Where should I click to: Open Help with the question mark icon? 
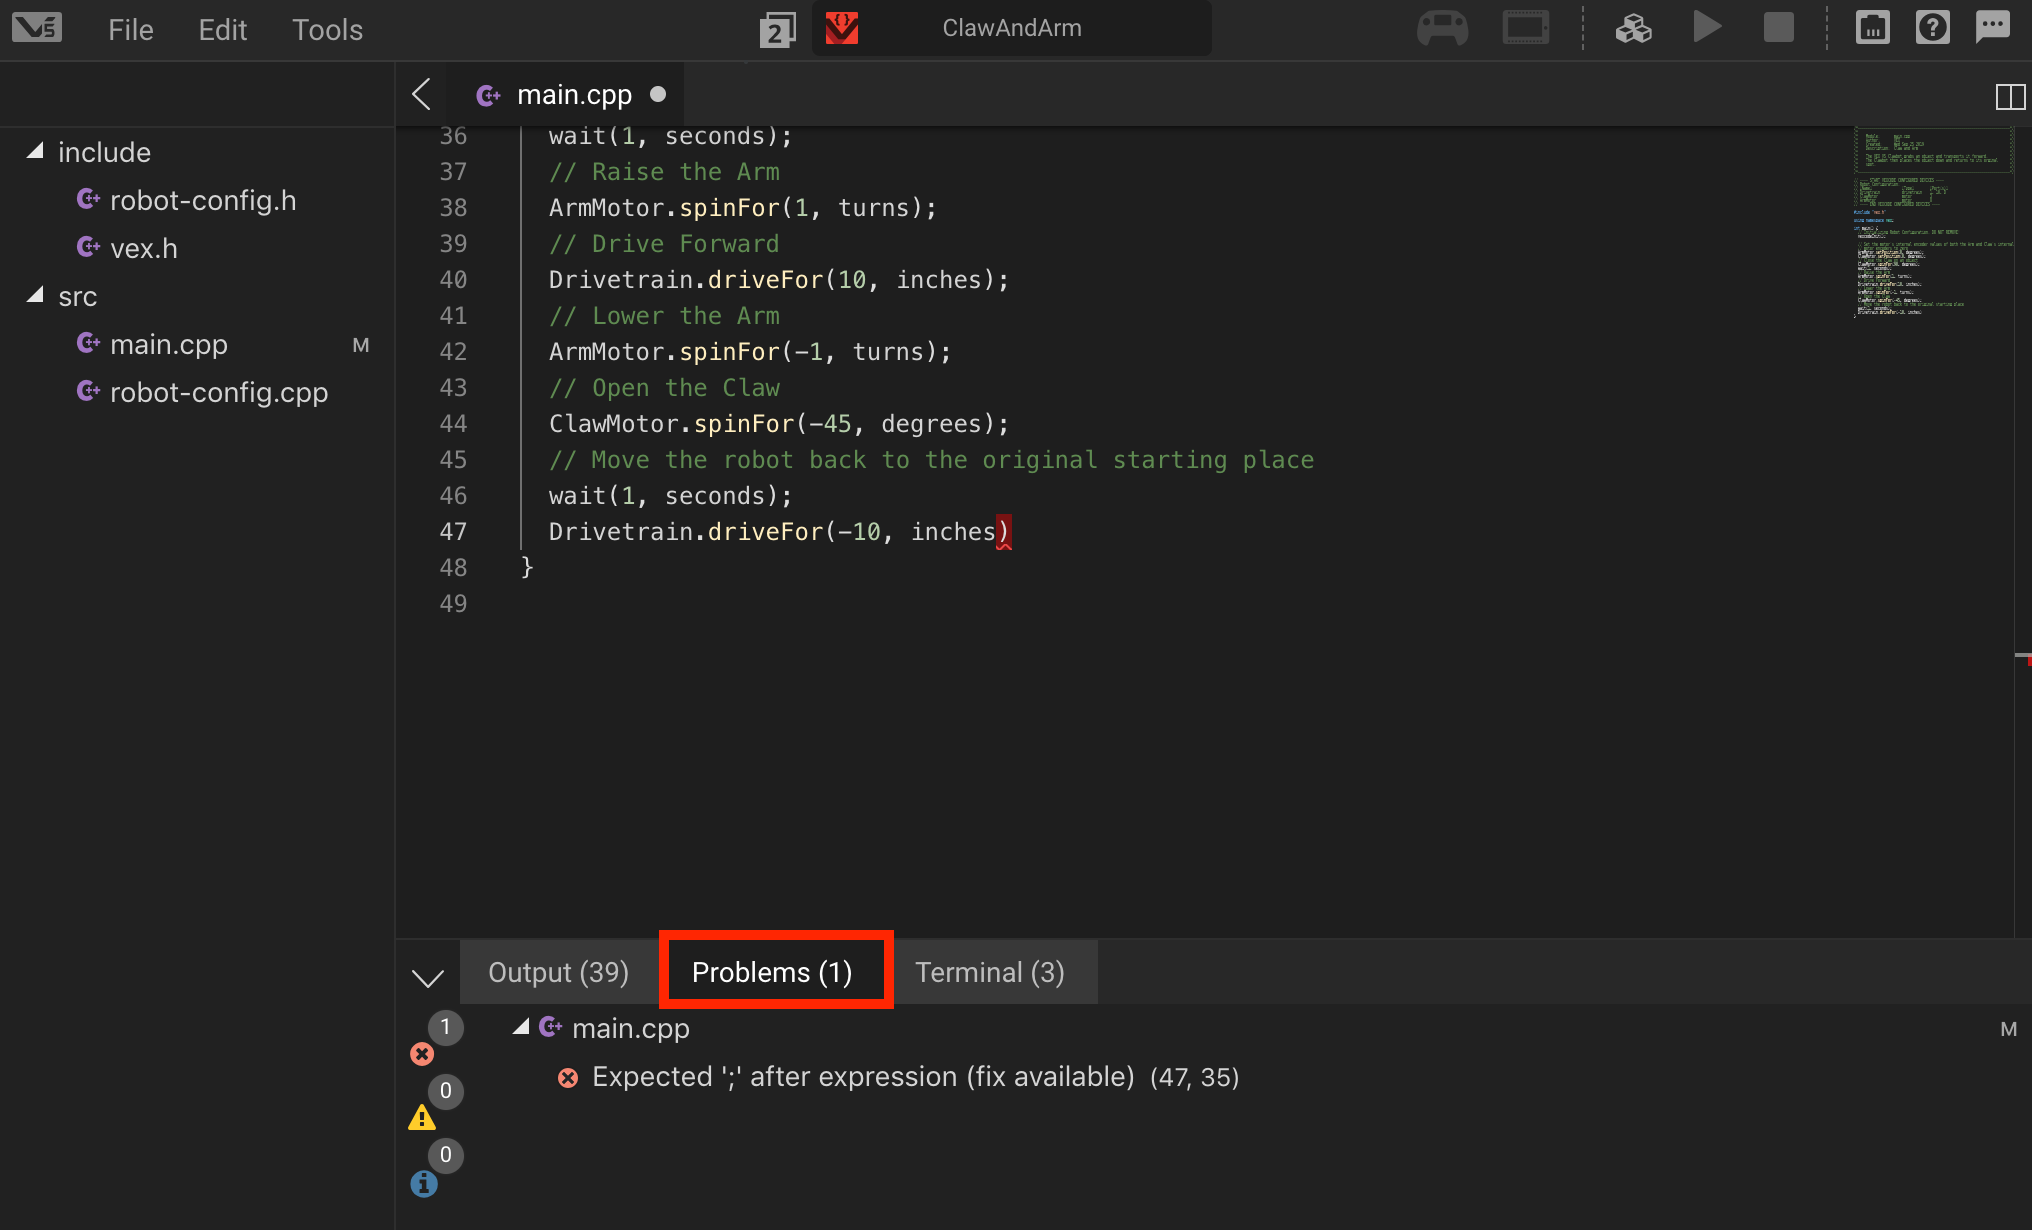pos(1933,27)
